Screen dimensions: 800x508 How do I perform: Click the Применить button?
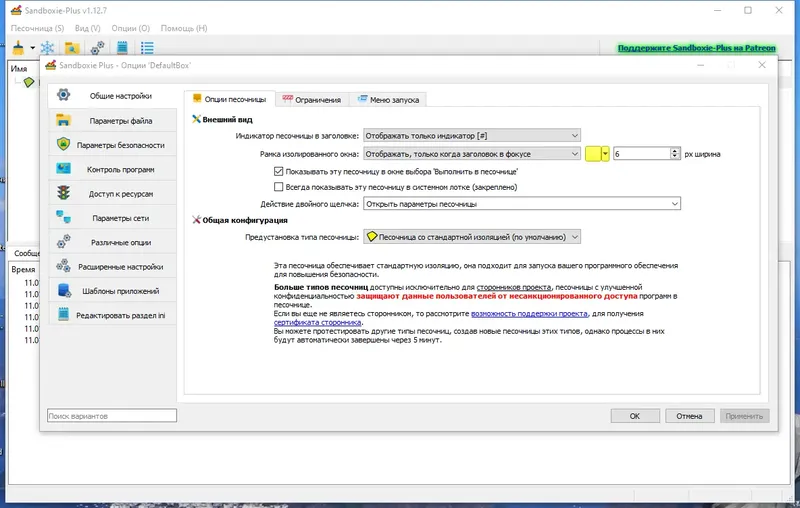(744, 416)
